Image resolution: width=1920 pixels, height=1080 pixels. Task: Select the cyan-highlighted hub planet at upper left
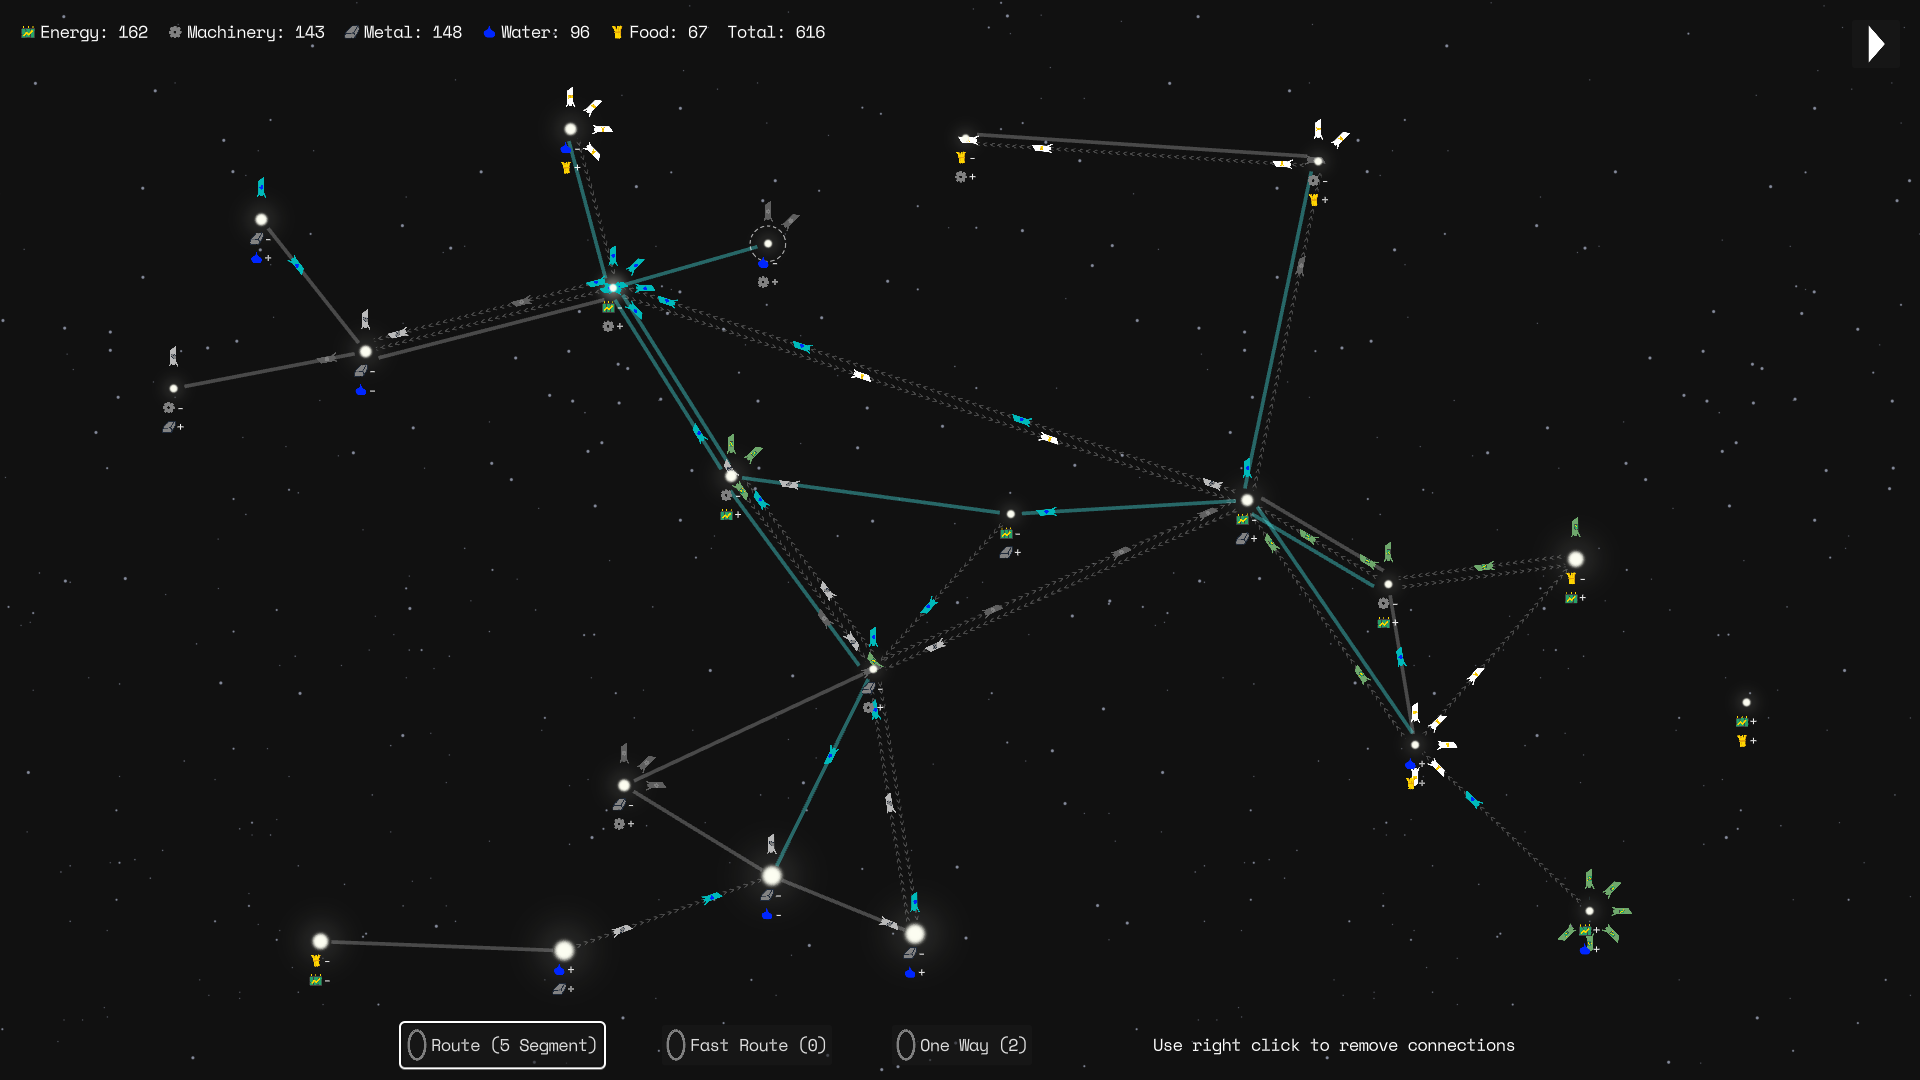click(x=613, y=288)
